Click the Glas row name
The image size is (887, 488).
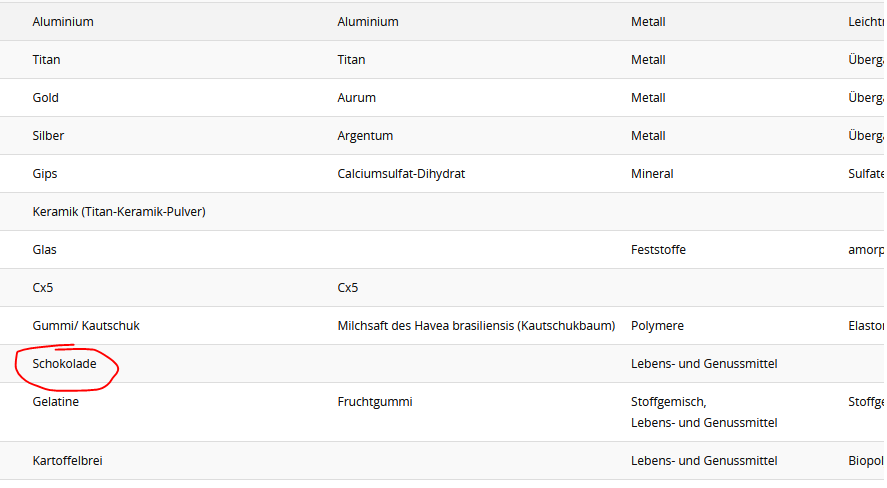pos(44,250)
